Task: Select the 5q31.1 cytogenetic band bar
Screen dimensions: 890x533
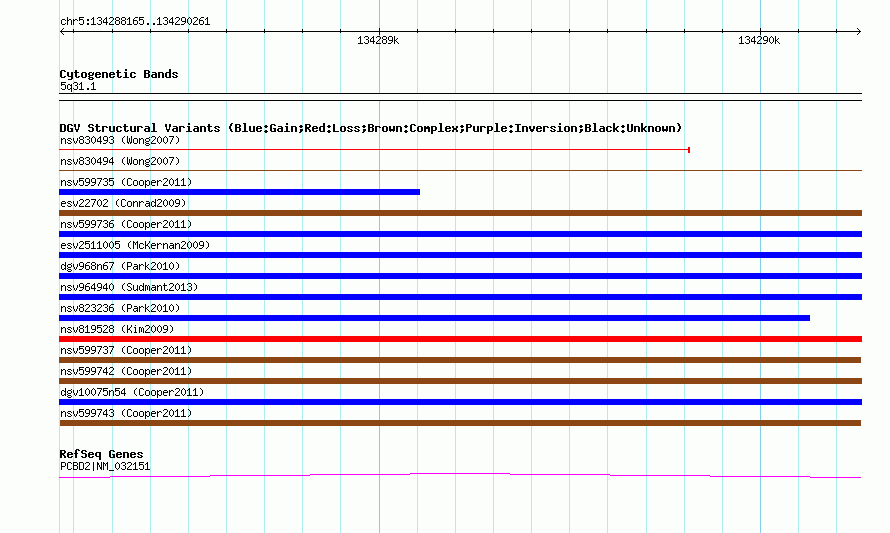Action: click(x=460, y=97)
